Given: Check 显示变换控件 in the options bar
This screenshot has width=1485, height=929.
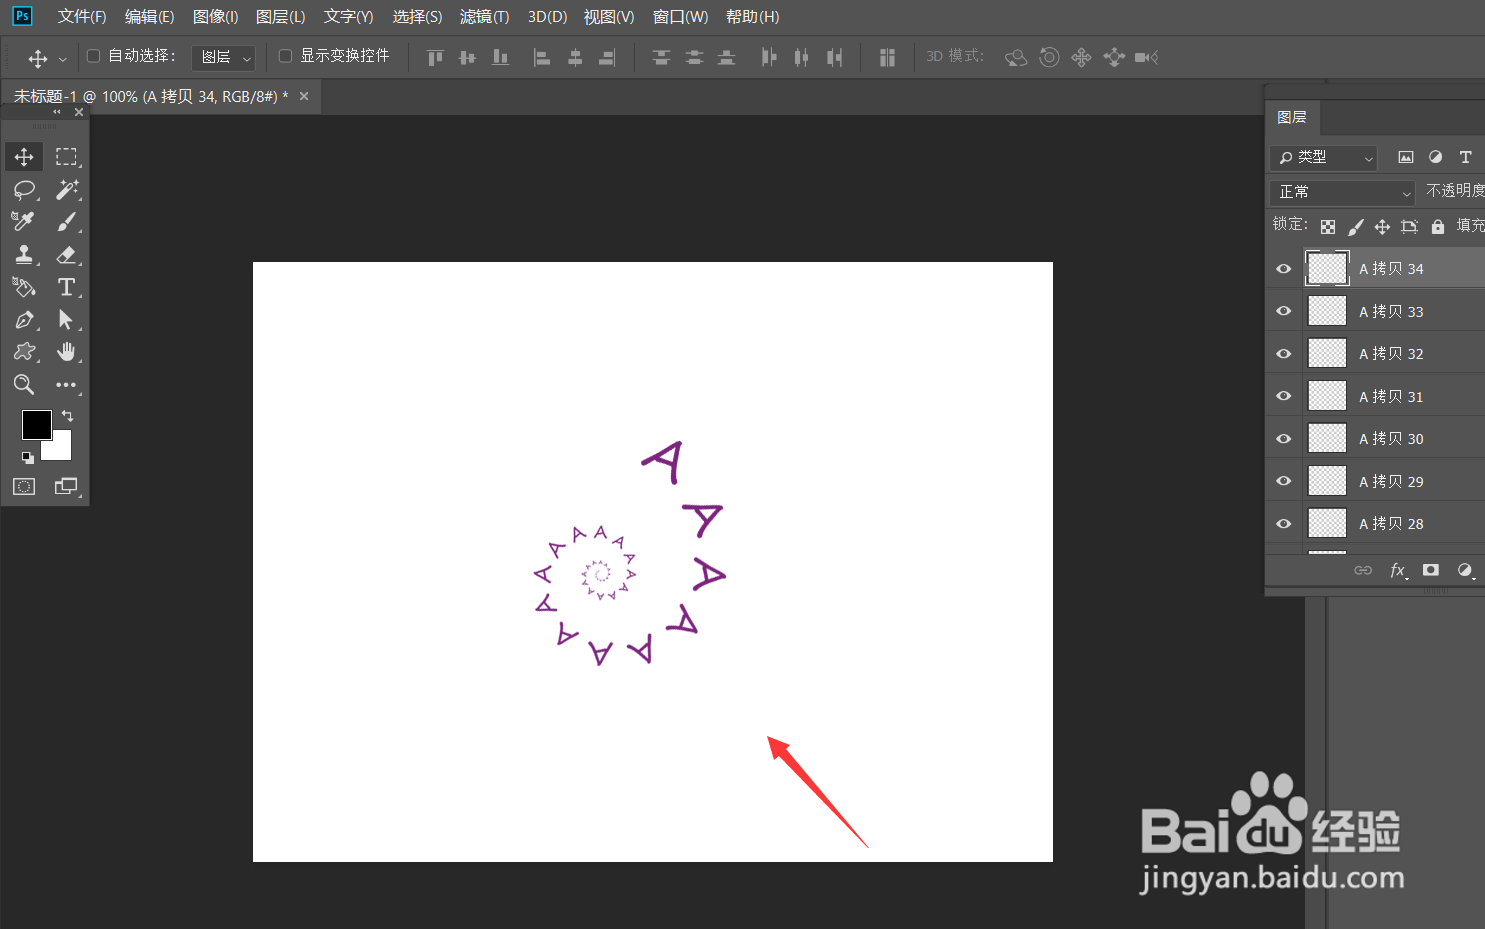Looking at the screenshot, I should point(284,55).
